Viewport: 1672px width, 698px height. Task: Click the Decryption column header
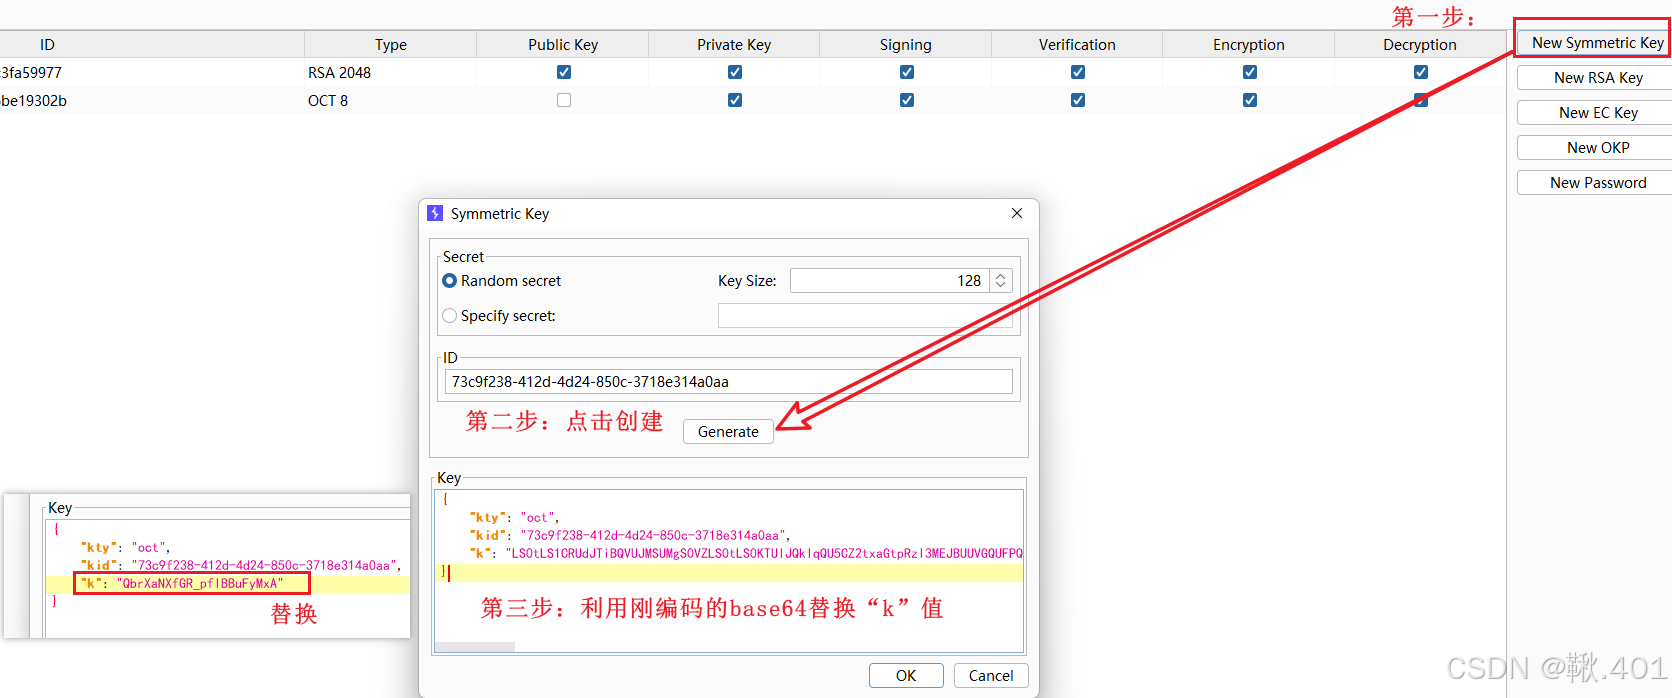1420,45
